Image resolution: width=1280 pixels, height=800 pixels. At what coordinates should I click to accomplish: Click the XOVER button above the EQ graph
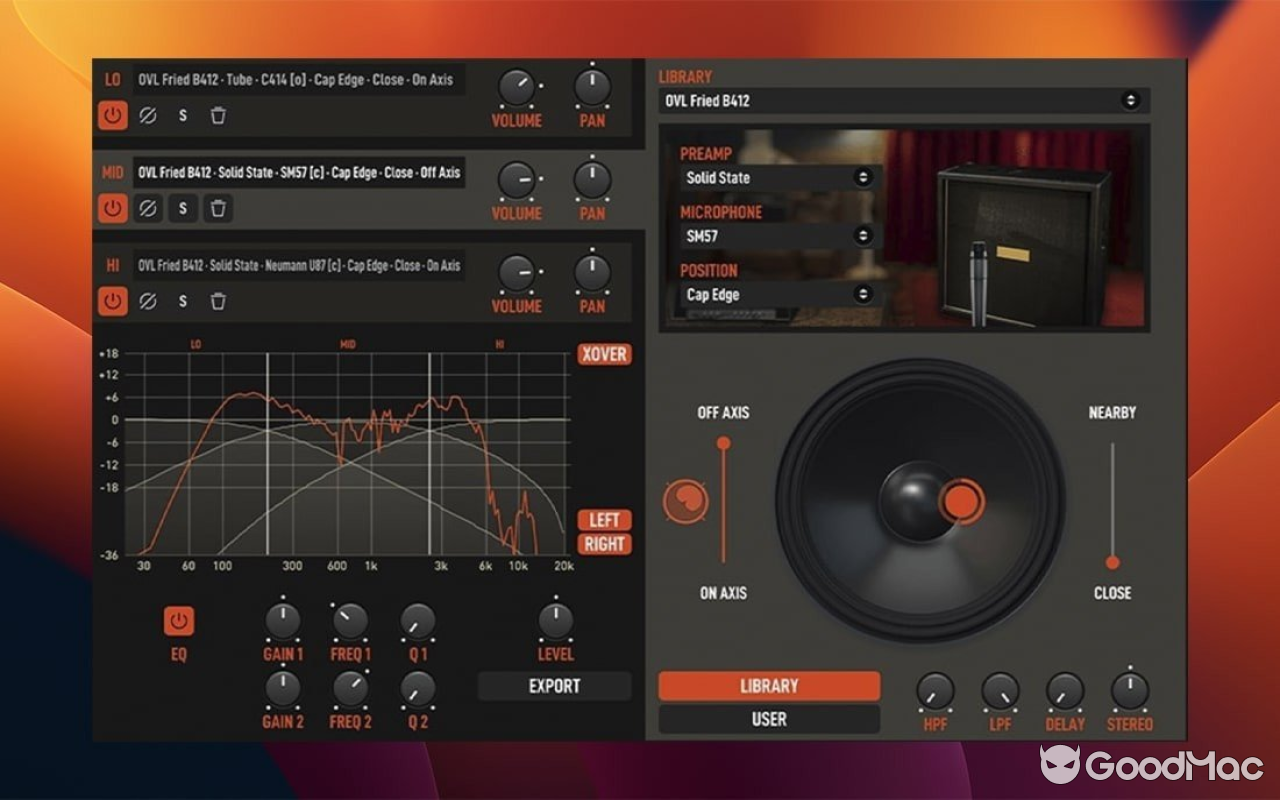coord(603,354)
